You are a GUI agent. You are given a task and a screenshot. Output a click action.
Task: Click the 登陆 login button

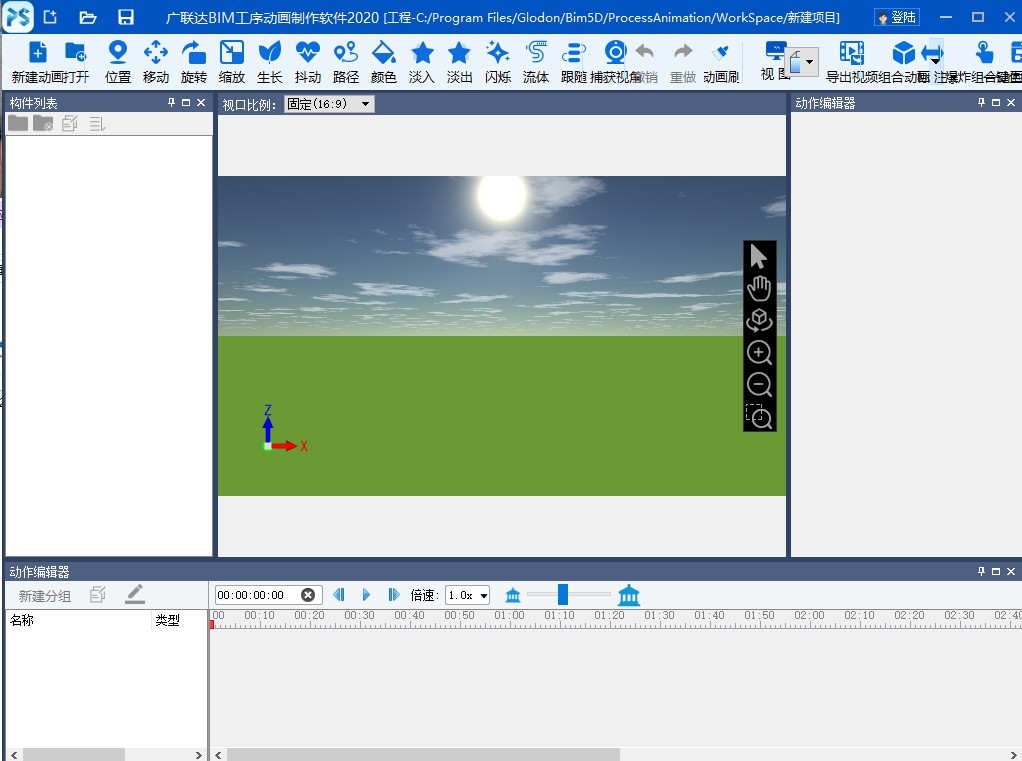tap(896, 17)
